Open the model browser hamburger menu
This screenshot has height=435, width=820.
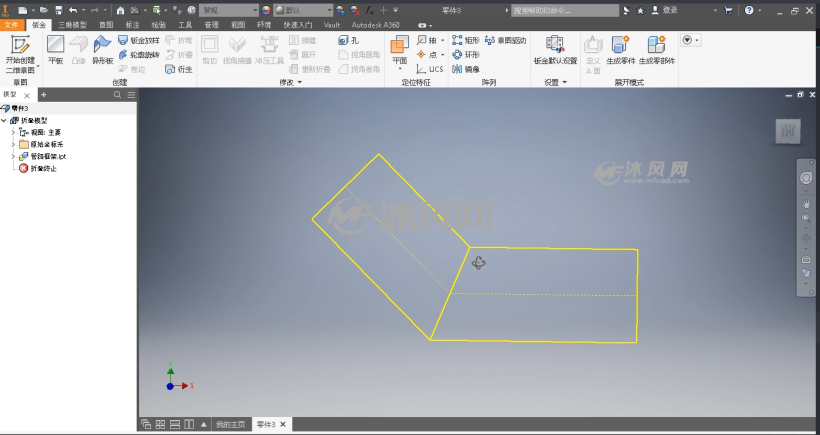(131, 95)
